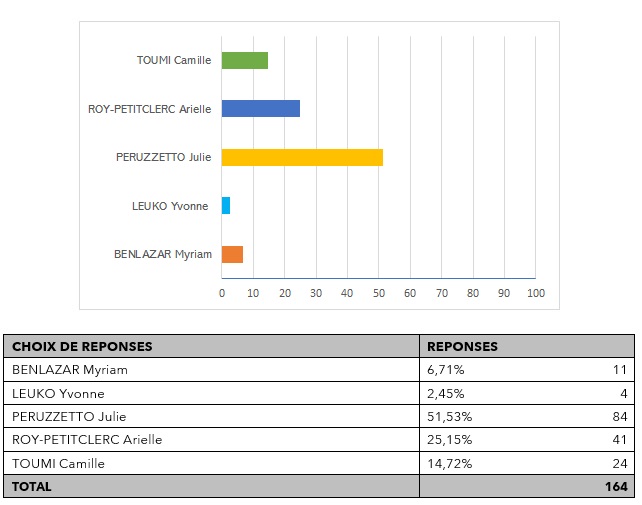Click the green TOUMI Camille bar

(244, 60)
